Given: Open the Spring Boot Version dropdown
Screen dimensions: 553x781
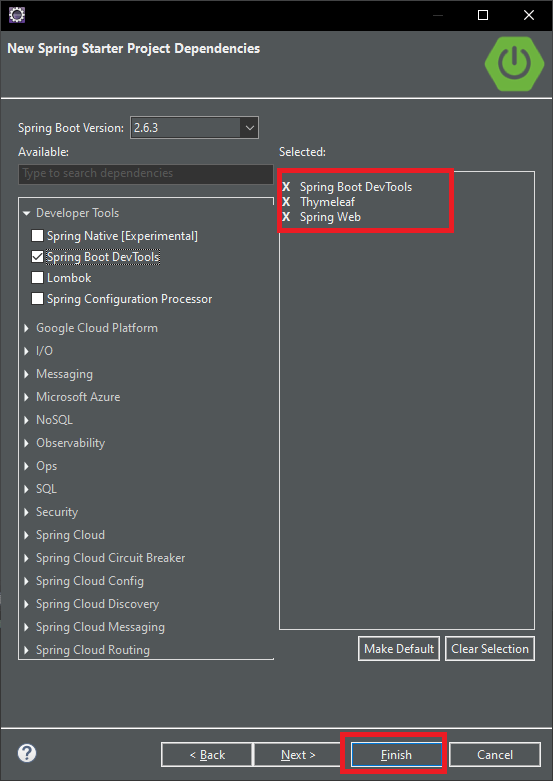Looking at the screenshot, I should tap(194, 128).
